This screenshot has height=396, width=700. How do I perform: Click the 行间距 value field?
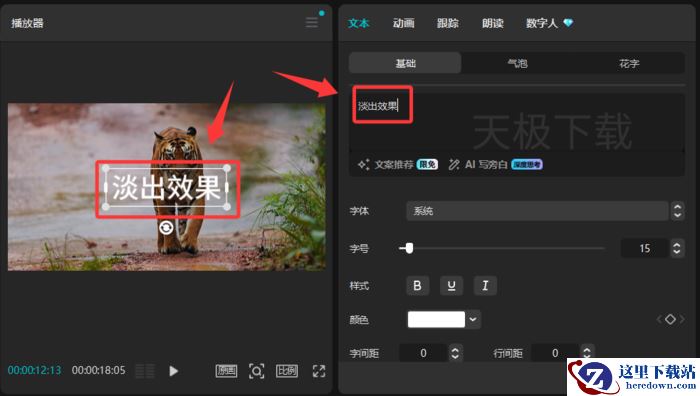(555, 353)
